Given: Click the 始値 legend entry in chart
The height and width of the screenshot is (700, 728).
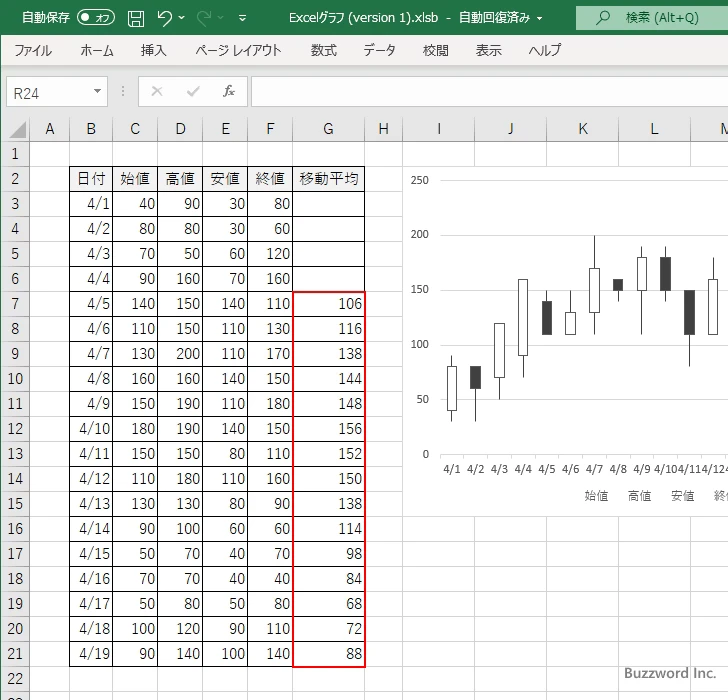Looking at the screenshot, I should click(x=596, y=496).
